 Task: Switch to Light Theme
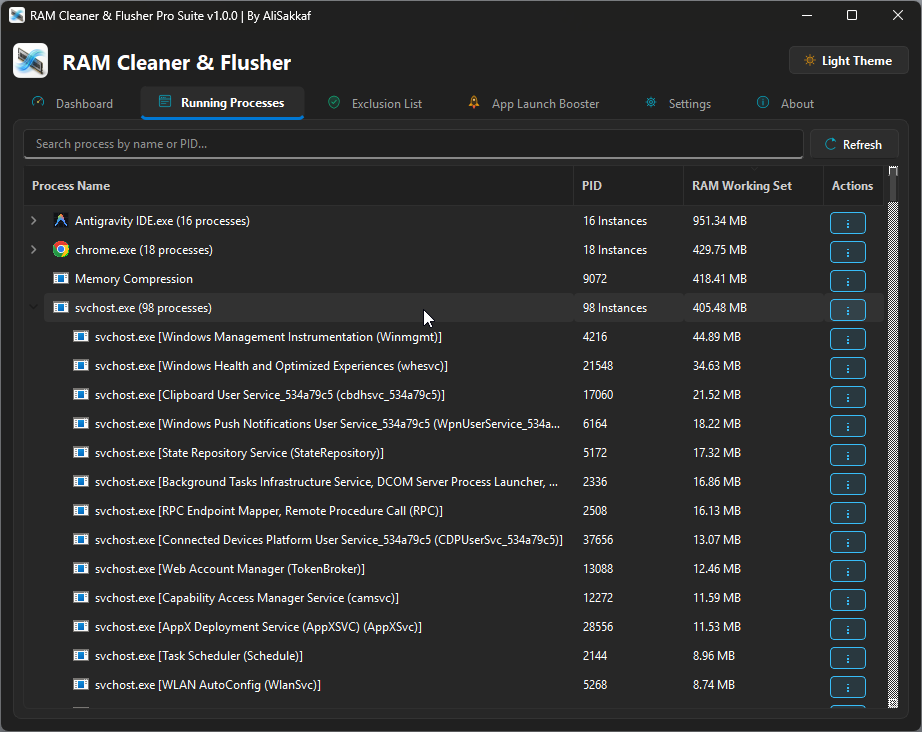(848, 61)
